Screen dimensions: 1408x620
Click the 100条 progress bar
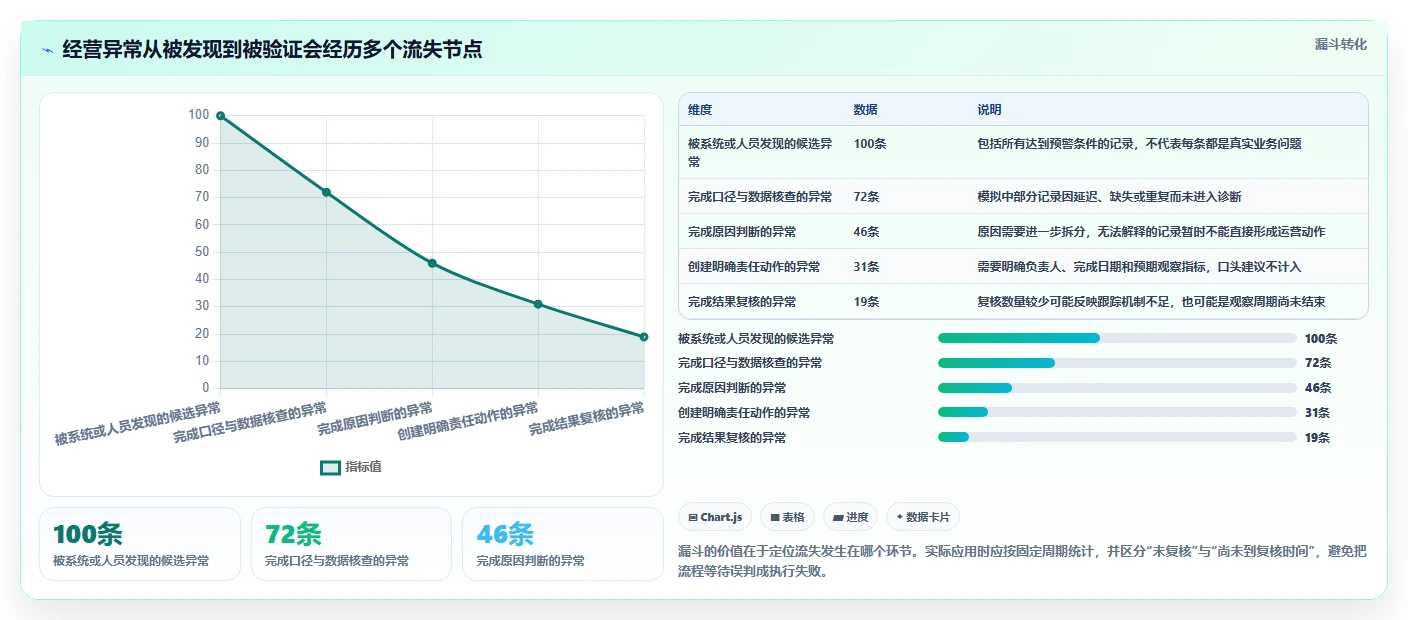point(1117,338)
